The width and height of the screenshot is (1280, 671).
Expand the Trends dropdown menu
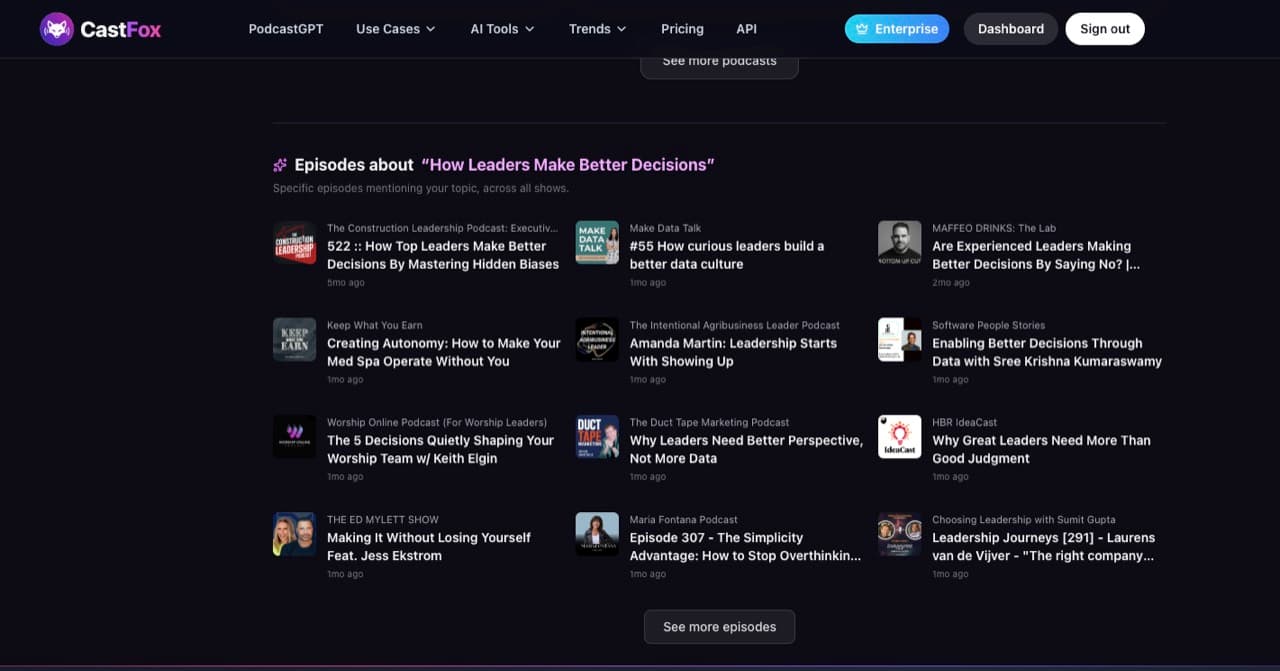coord(598,29)
